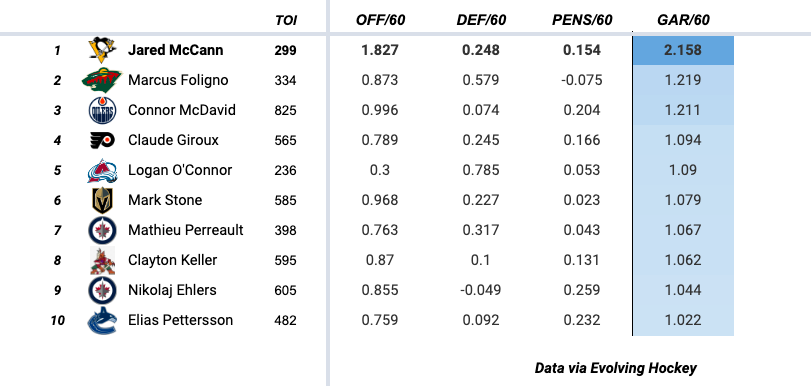Select the OFF/60 column header
This screenshot has width=811, height=386.
[x=380, y=20]
